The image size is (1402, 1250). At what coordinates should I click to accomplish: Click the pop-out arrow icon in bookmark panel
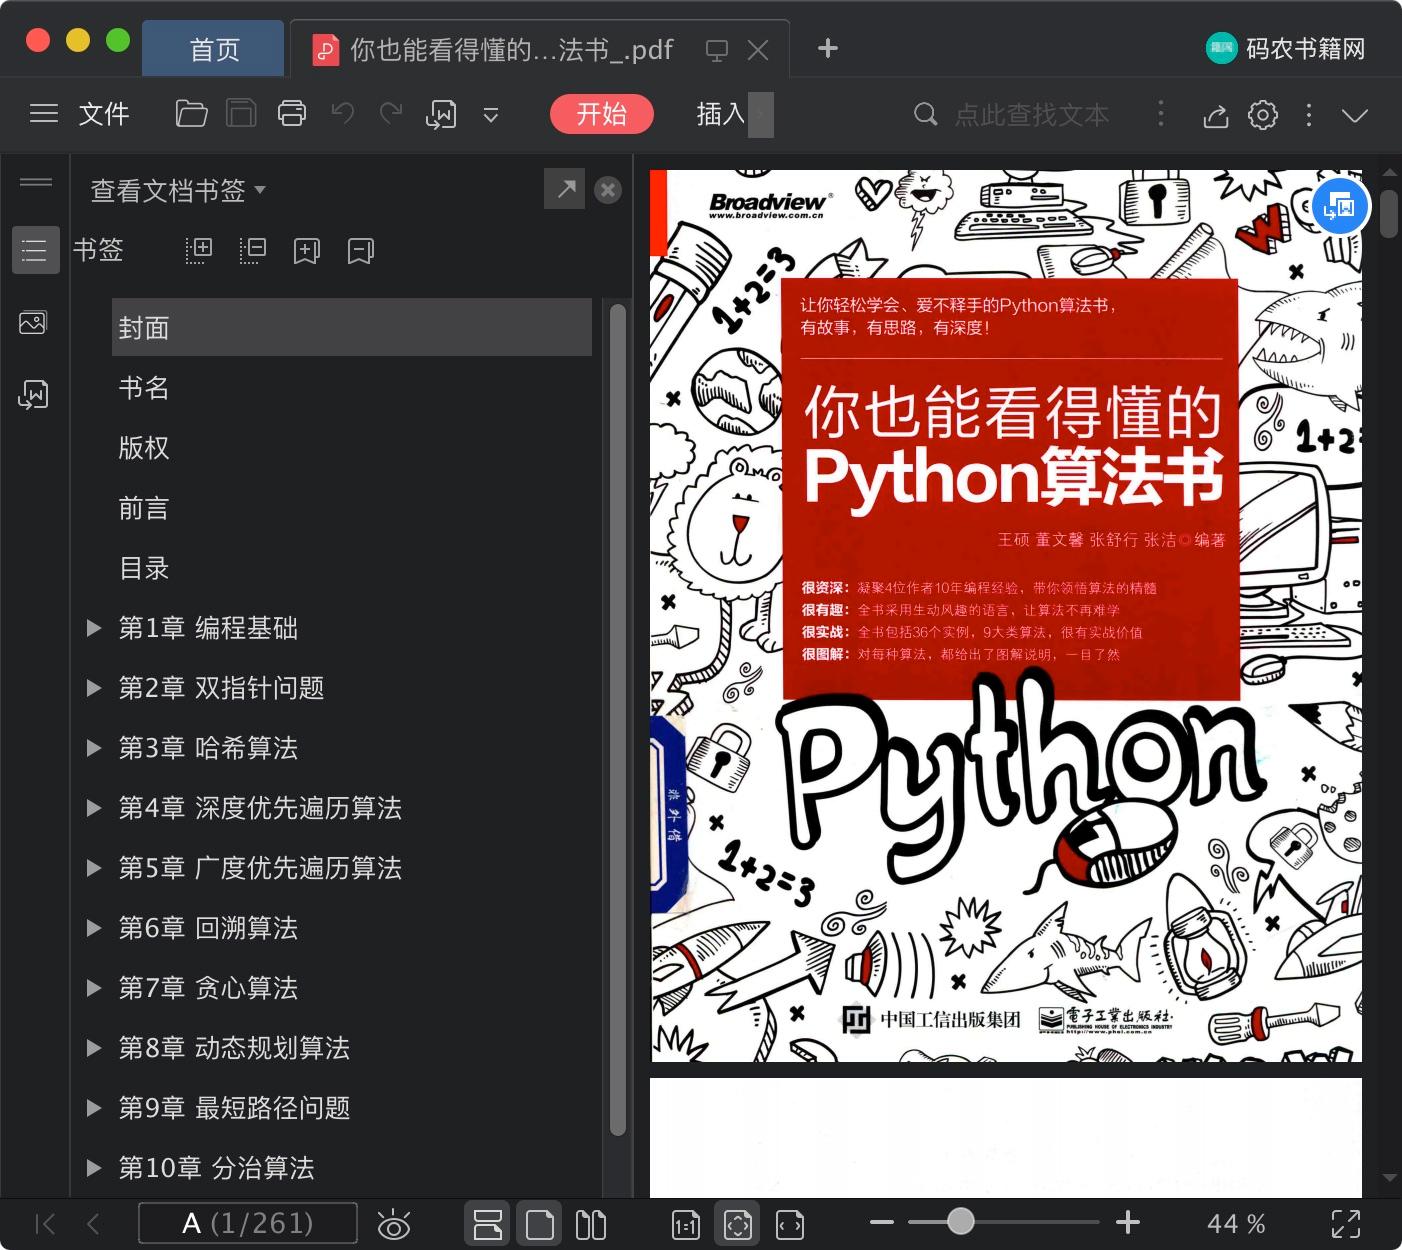point(565,189)
